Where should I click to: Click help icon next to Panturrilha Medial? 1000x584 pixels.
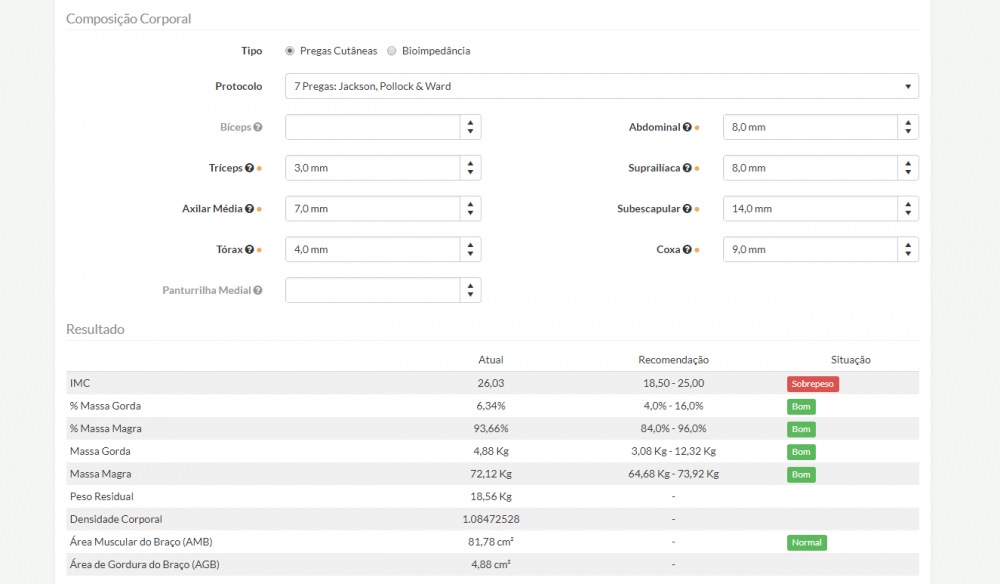[x=258, y=291]
